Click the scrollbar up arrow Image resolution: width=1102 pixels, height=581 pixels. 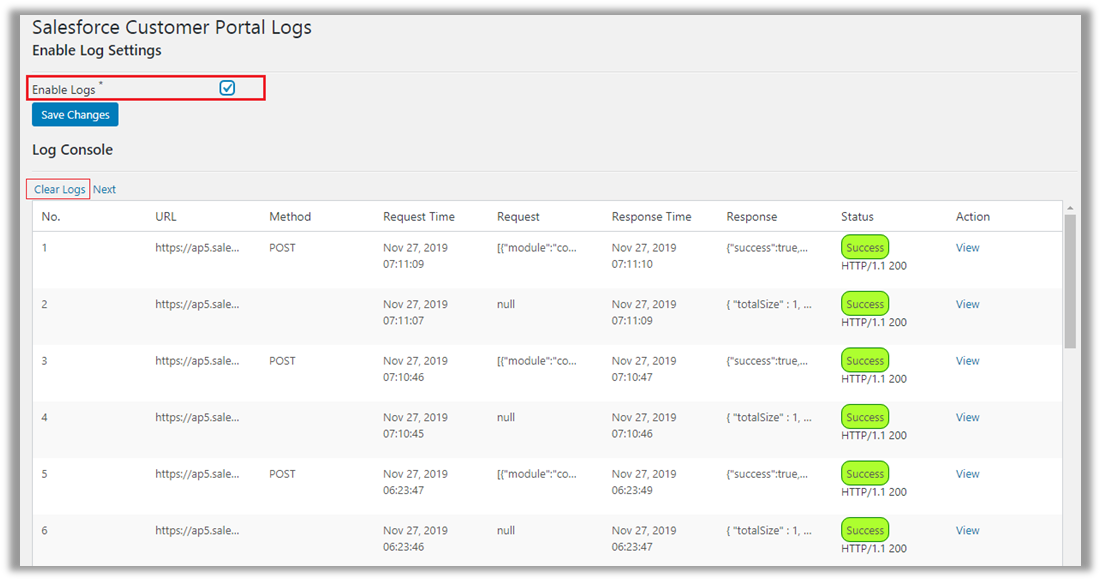pos(1070,208)
